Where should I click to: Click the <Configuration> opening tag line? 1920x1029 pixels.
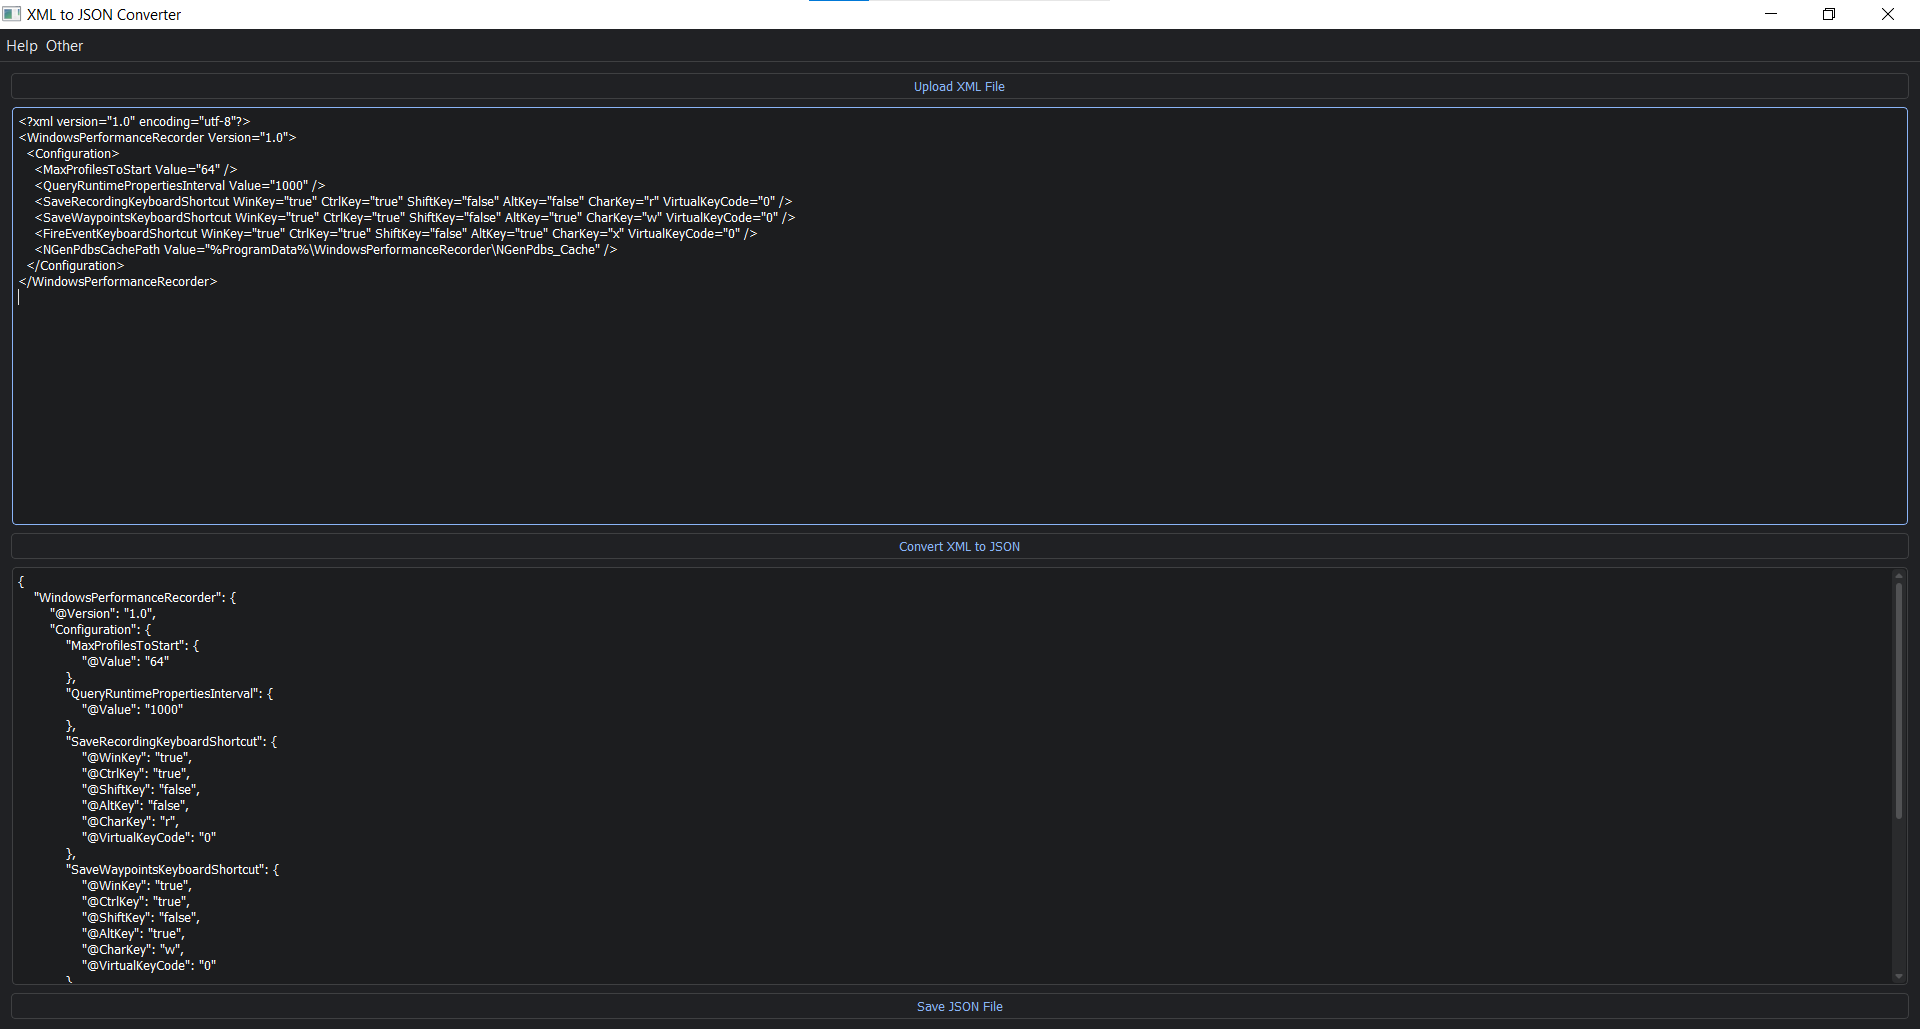73,154
